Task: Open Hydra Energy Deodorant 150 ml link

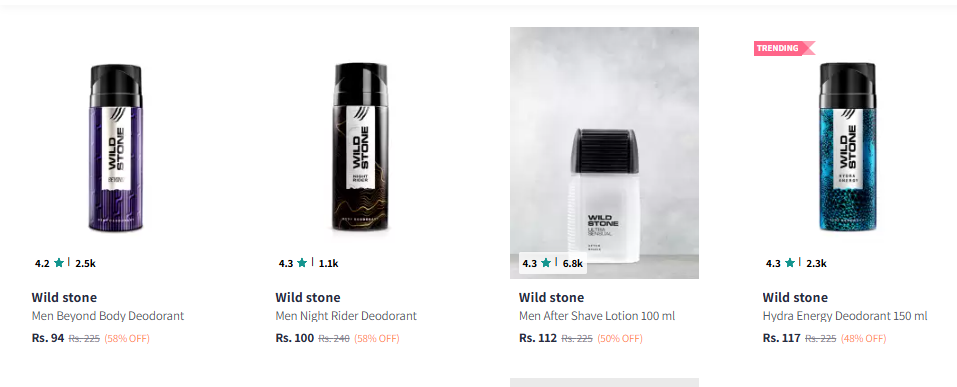Action: tap(845, 316)
